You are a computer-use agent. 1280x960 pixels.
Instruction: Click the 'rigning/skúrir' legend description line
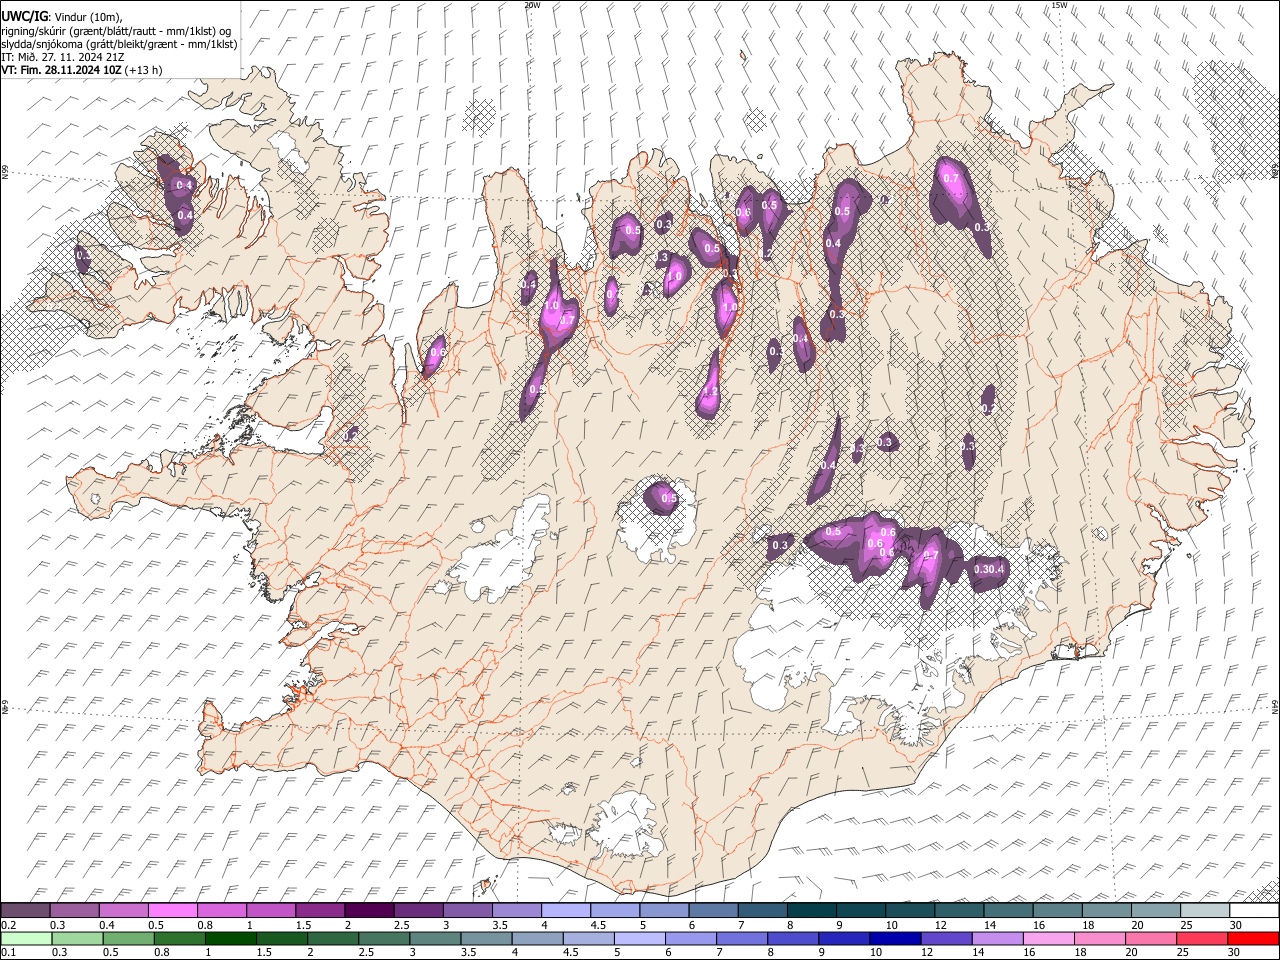pyautogui.click(x=117, y=31)
